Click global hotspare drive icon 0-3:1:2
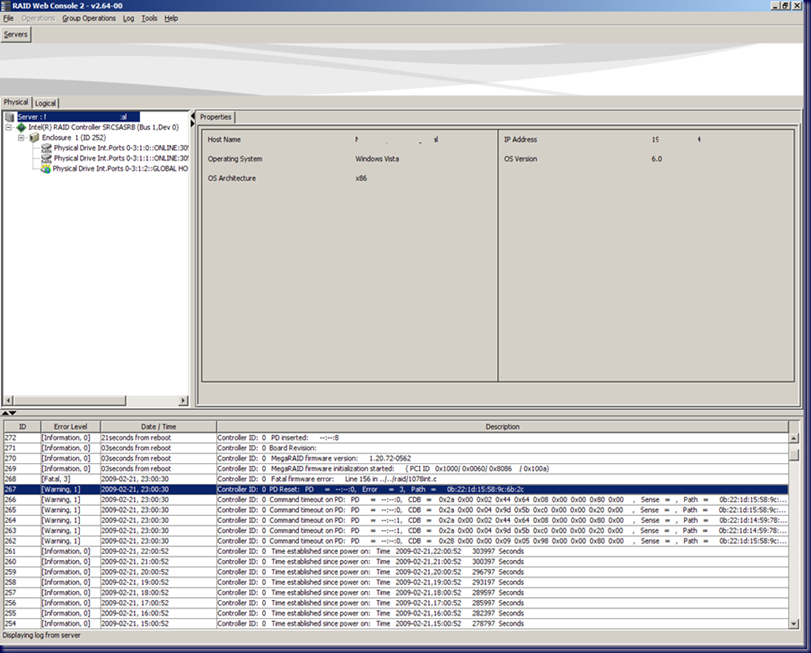 click(x=46, y=169)
